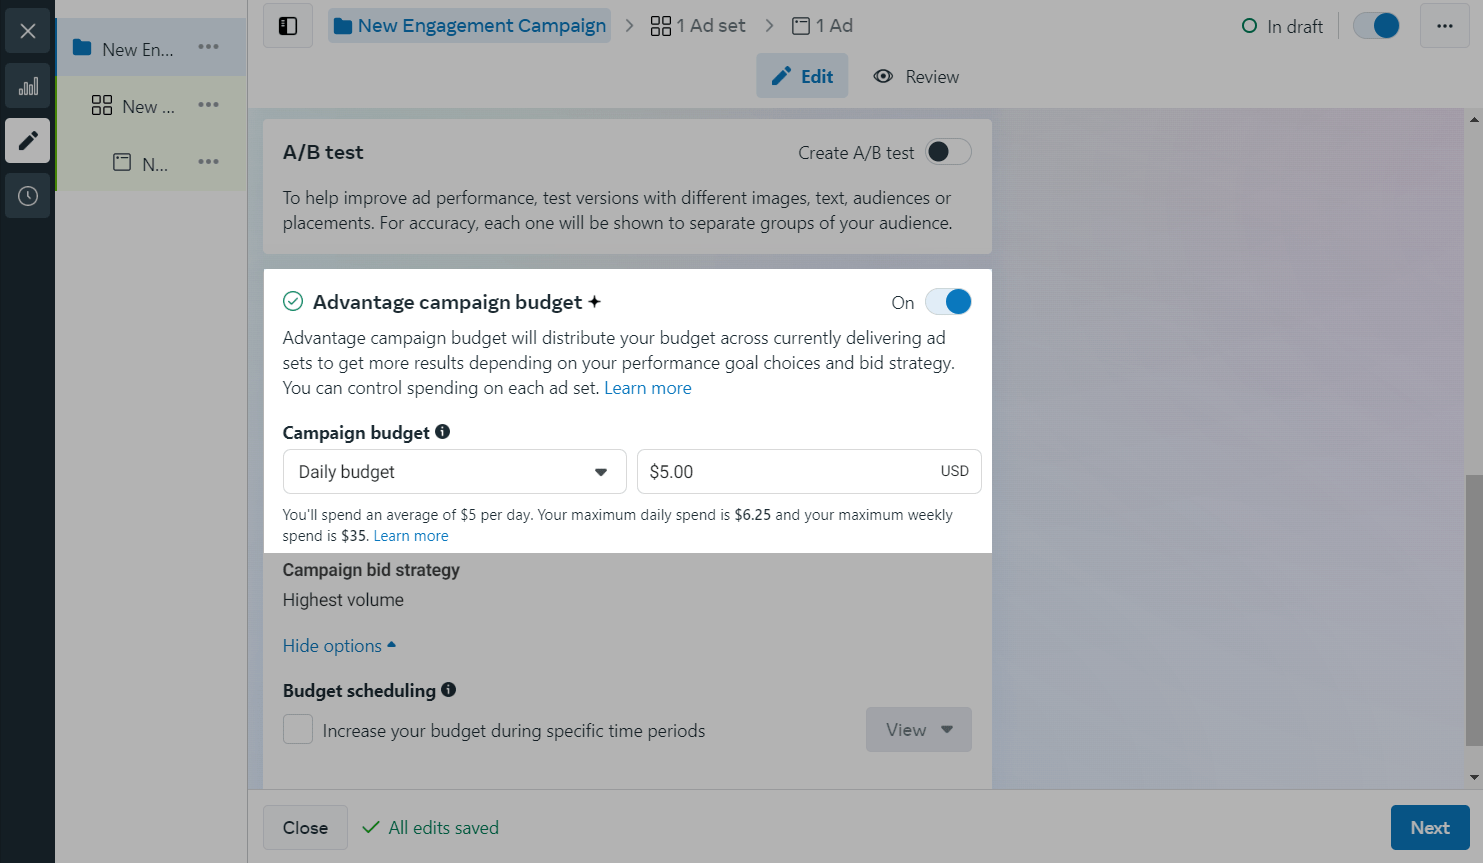The image size is (1483, 863).
Task: Click the $5.00 budget amount field
Action: tap(790, 472)
